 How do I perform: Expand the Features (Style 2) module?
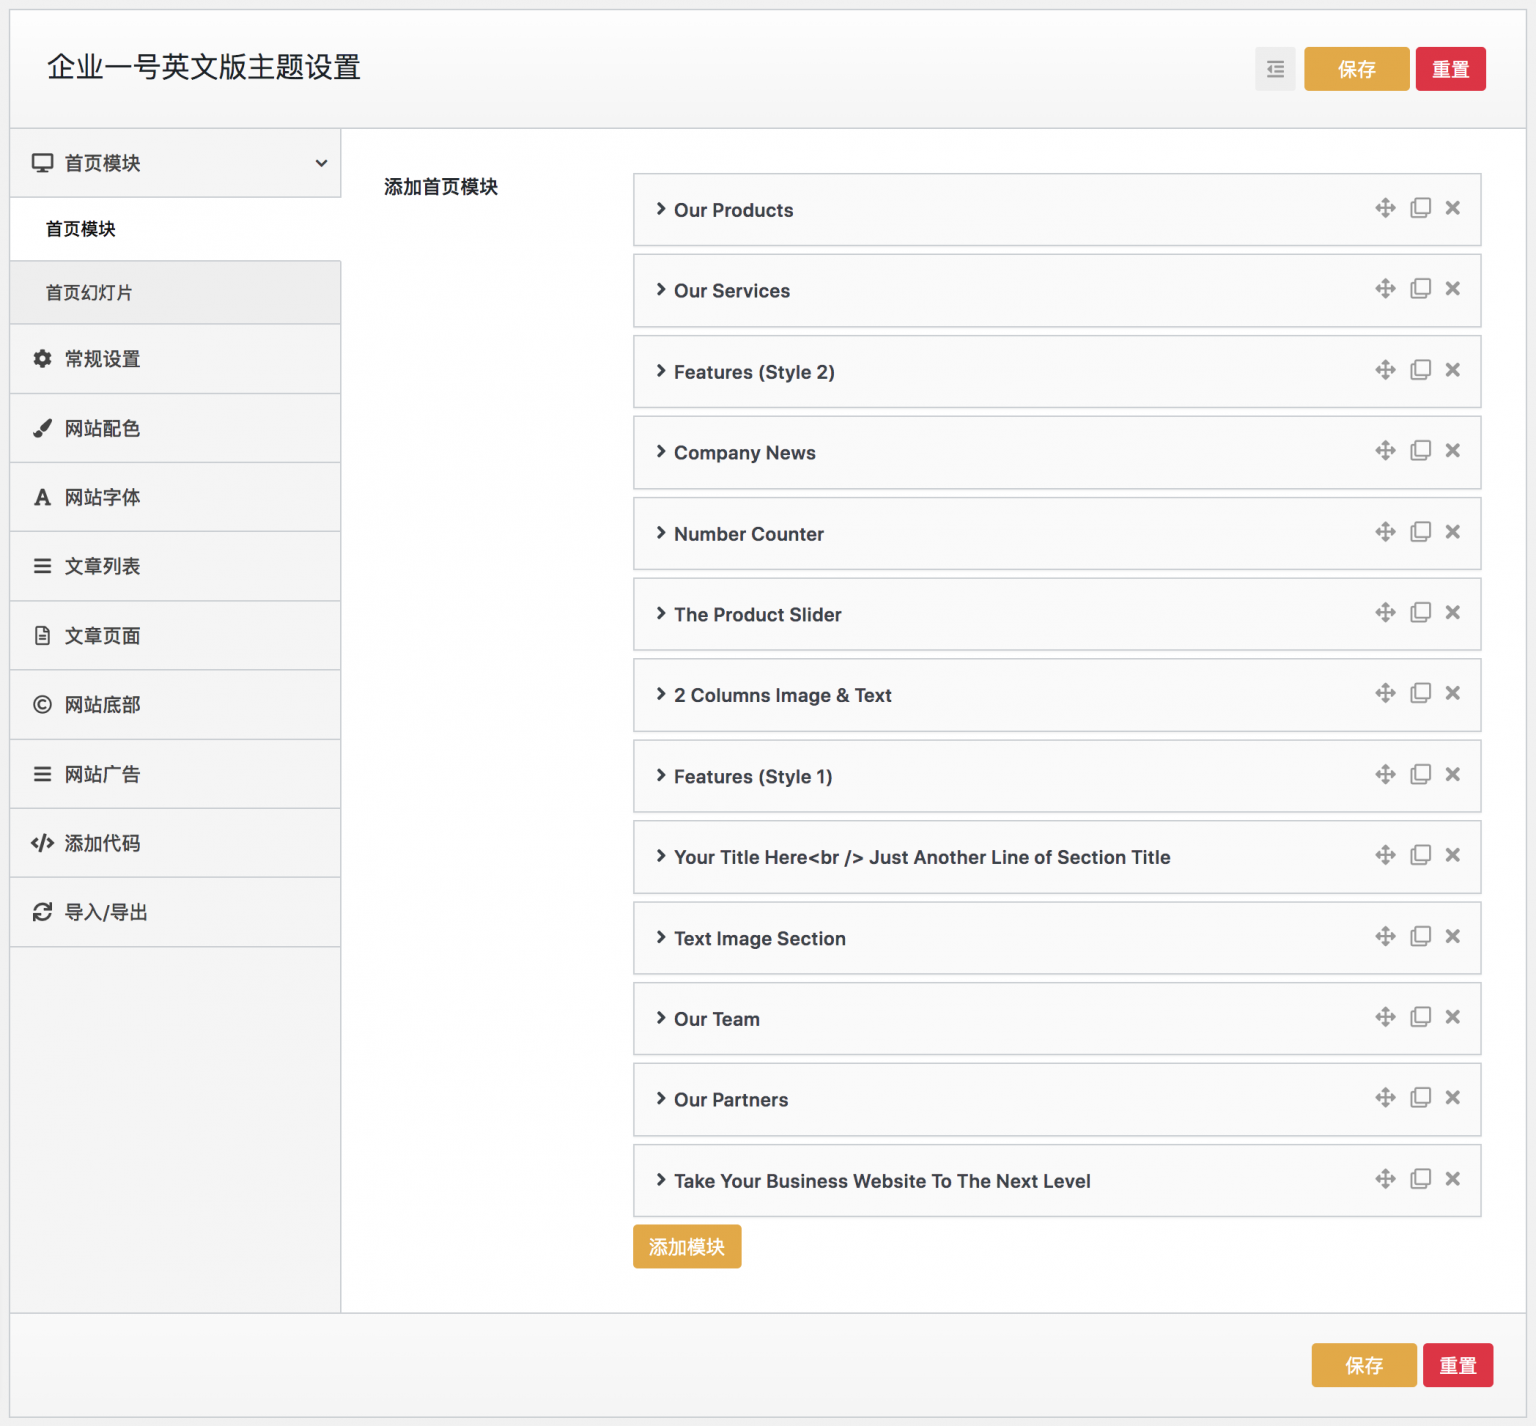pos(753,372)
